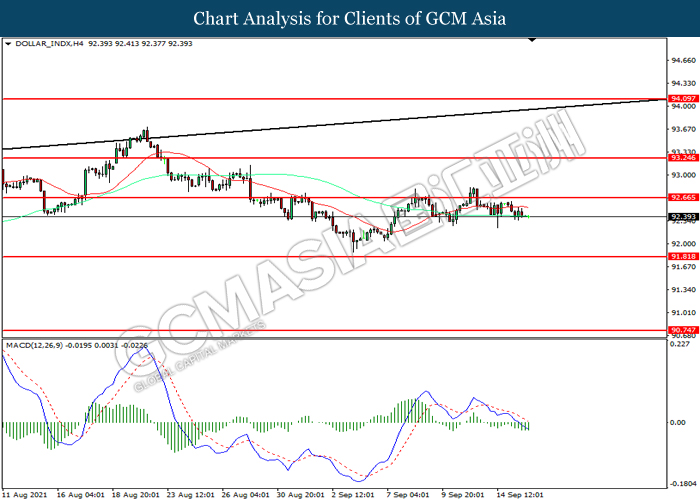Screen dimensions: 700x500
Task: Click the 30 Aug 20:01 time label
Action: click(x=300, y=495)
